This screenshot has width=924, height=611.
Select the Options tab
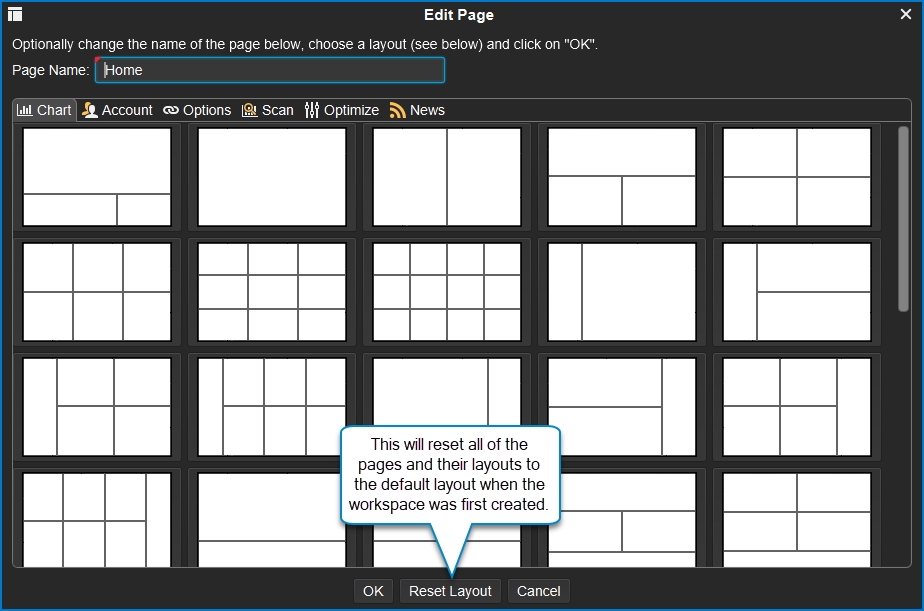[197, 110]
